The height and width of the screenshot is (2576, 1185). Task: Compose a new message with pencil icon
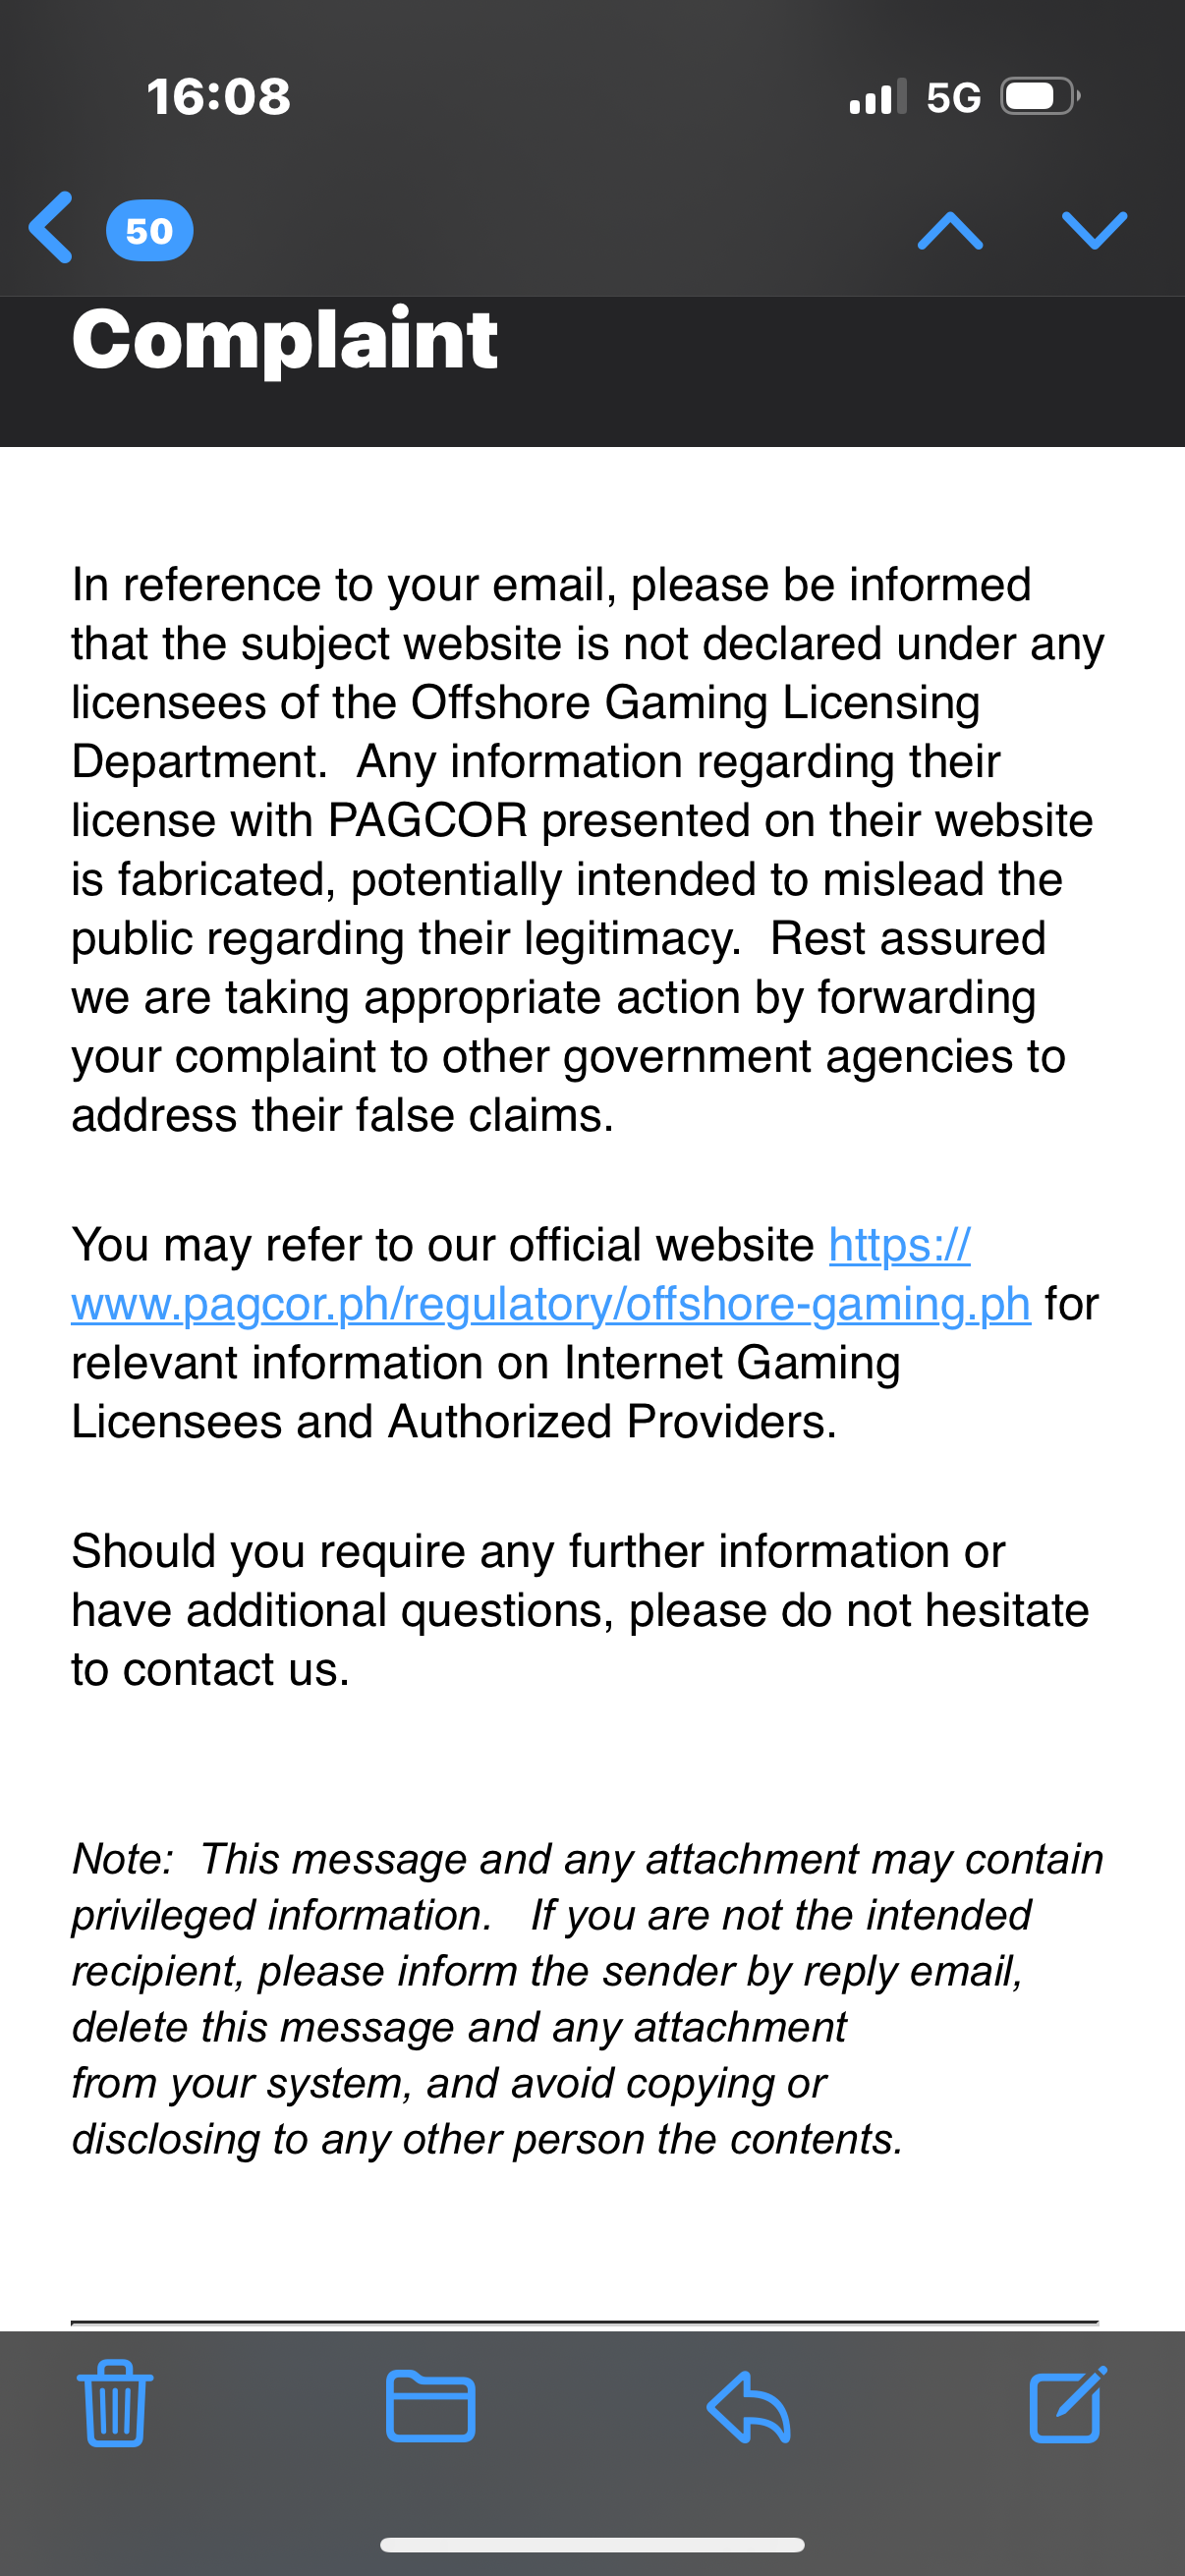[x=1067, y=2405]
